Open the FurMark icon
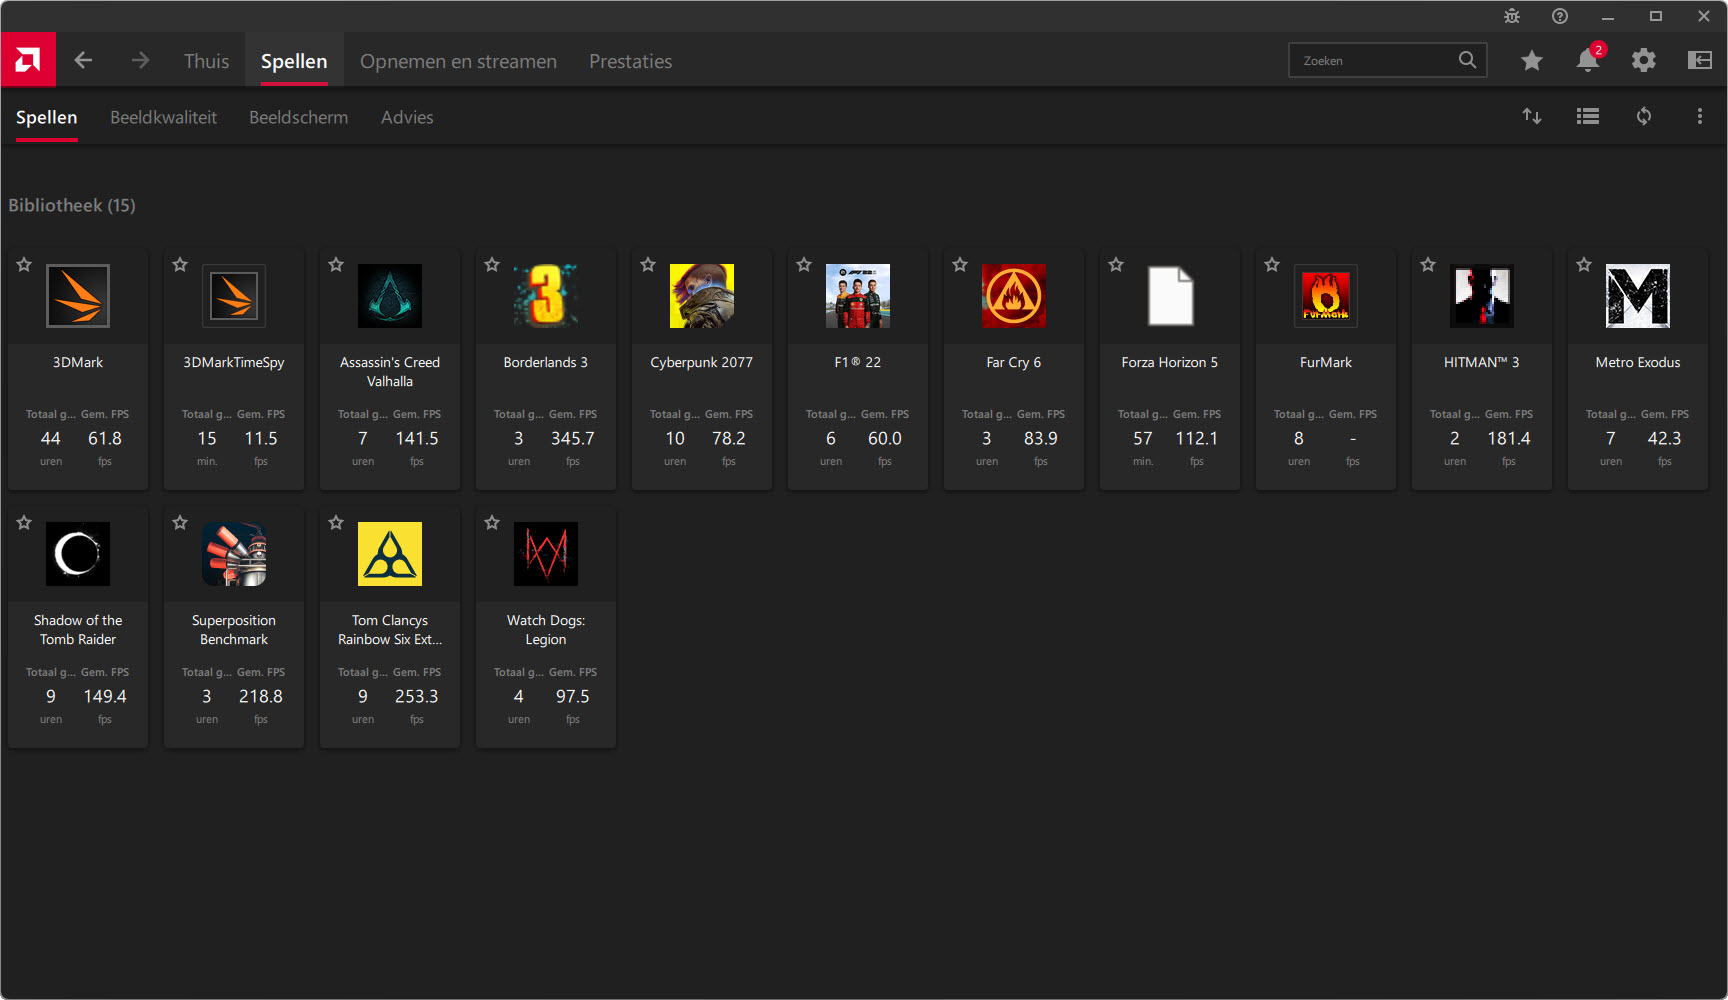The image size is (1728, 1000). pos(1326,296)
